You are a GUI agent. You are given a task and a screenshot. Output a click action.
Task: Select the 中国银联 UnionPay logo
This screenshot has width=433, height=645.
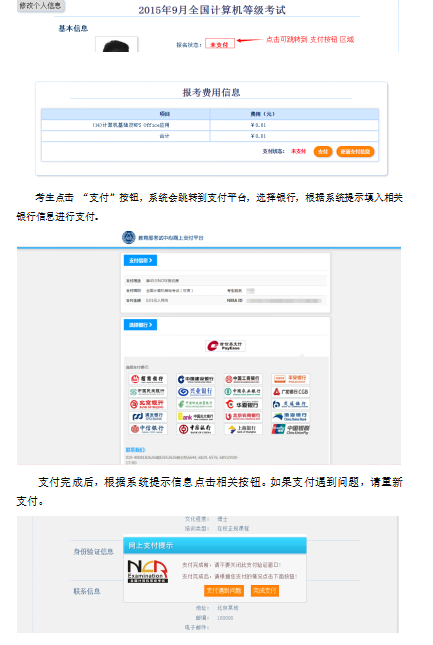tap(290, 429)
